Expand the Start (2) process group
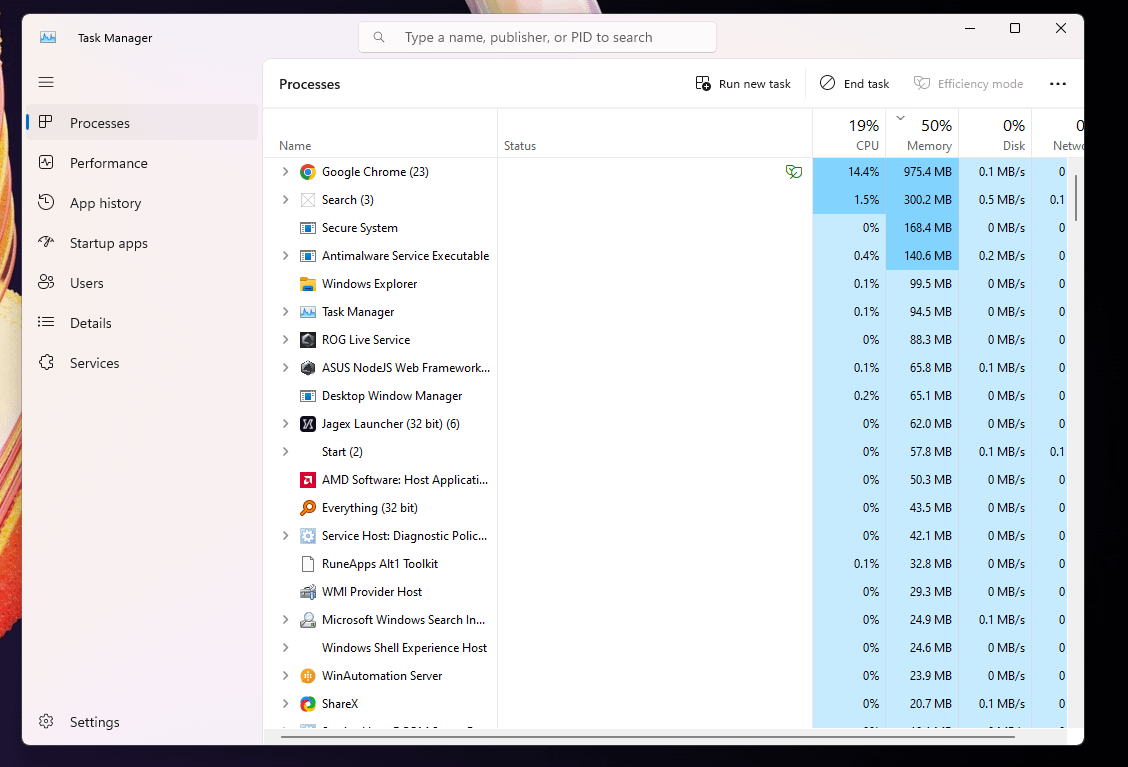 click(286, 452)
